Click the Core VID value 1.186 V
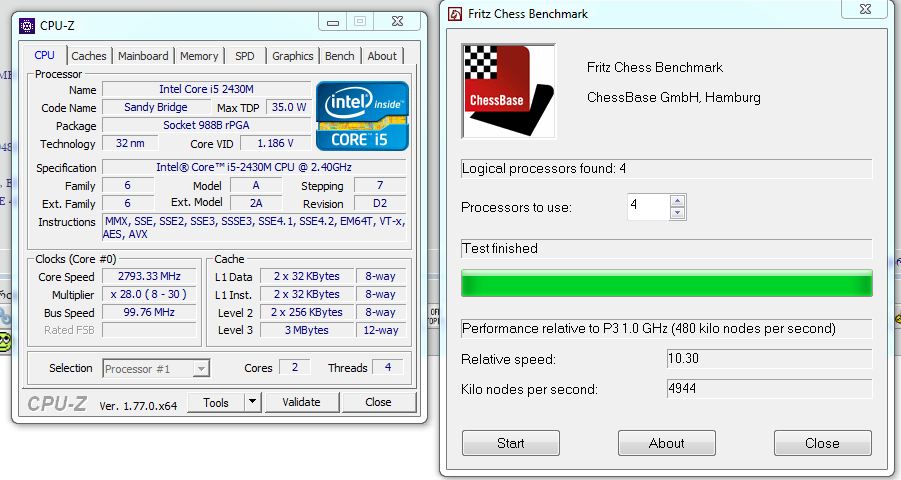Image resolution: width=901 pixels, height=480 pixels. click(275, 143)
